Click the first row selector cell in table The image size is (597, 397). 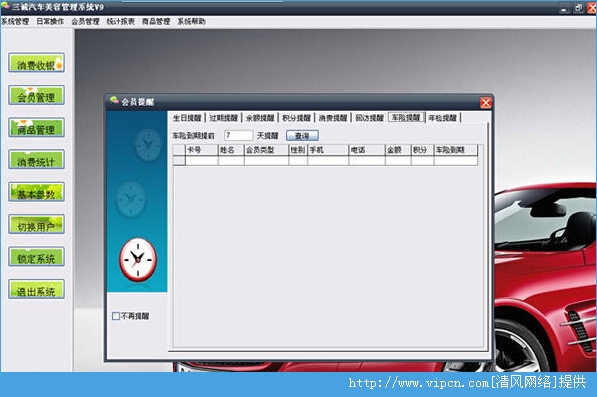tap(179, 161)
